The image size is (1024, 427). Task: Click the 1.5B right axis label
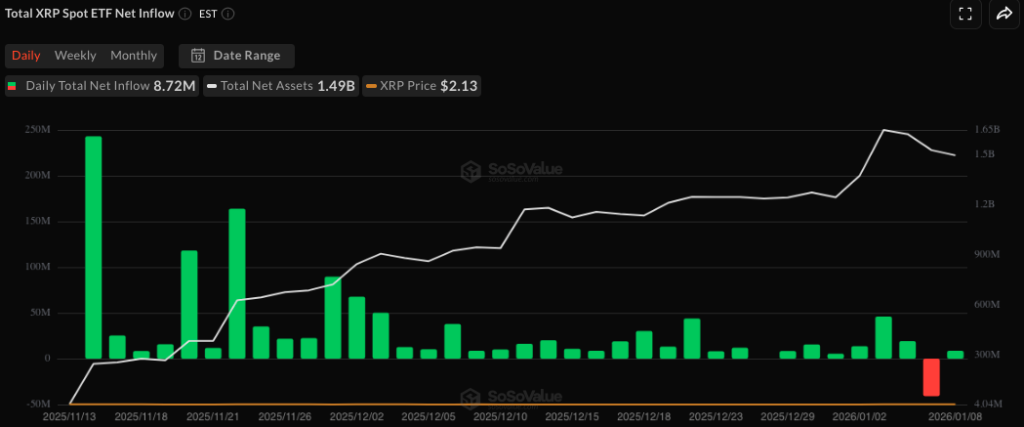[985, 154]
